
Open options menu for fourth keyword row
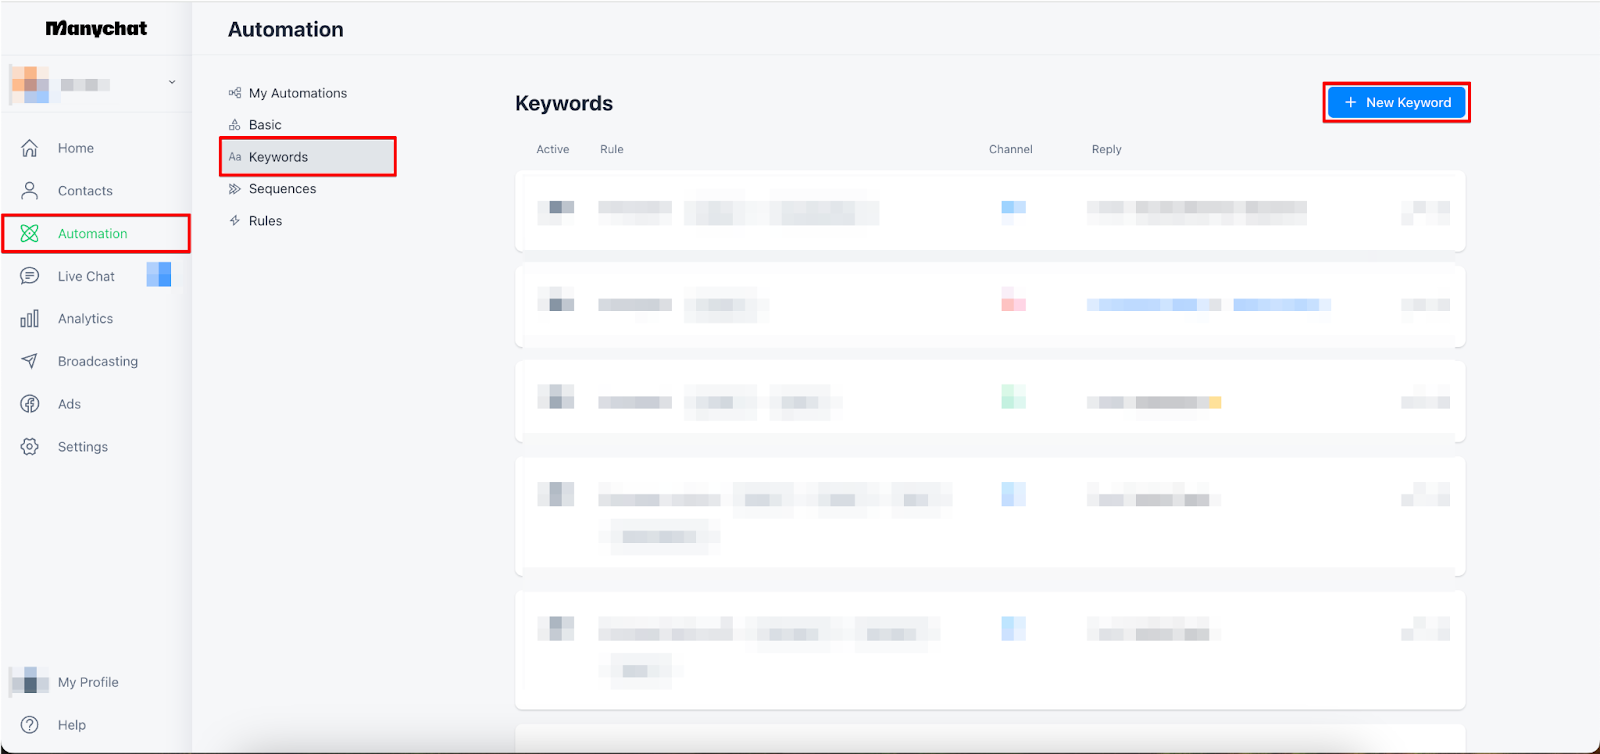point(1425,494)
